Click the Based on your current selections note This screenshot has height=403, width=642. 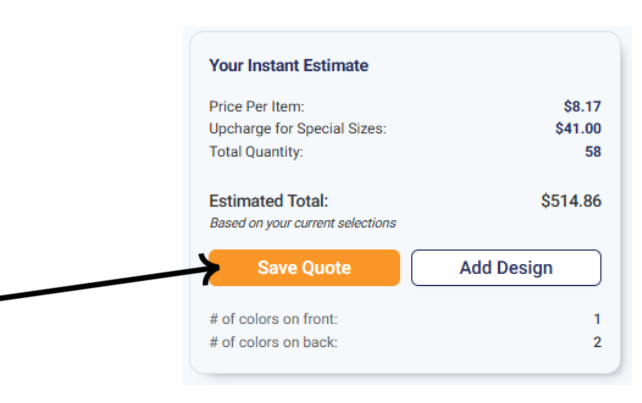tap(302, 223)
